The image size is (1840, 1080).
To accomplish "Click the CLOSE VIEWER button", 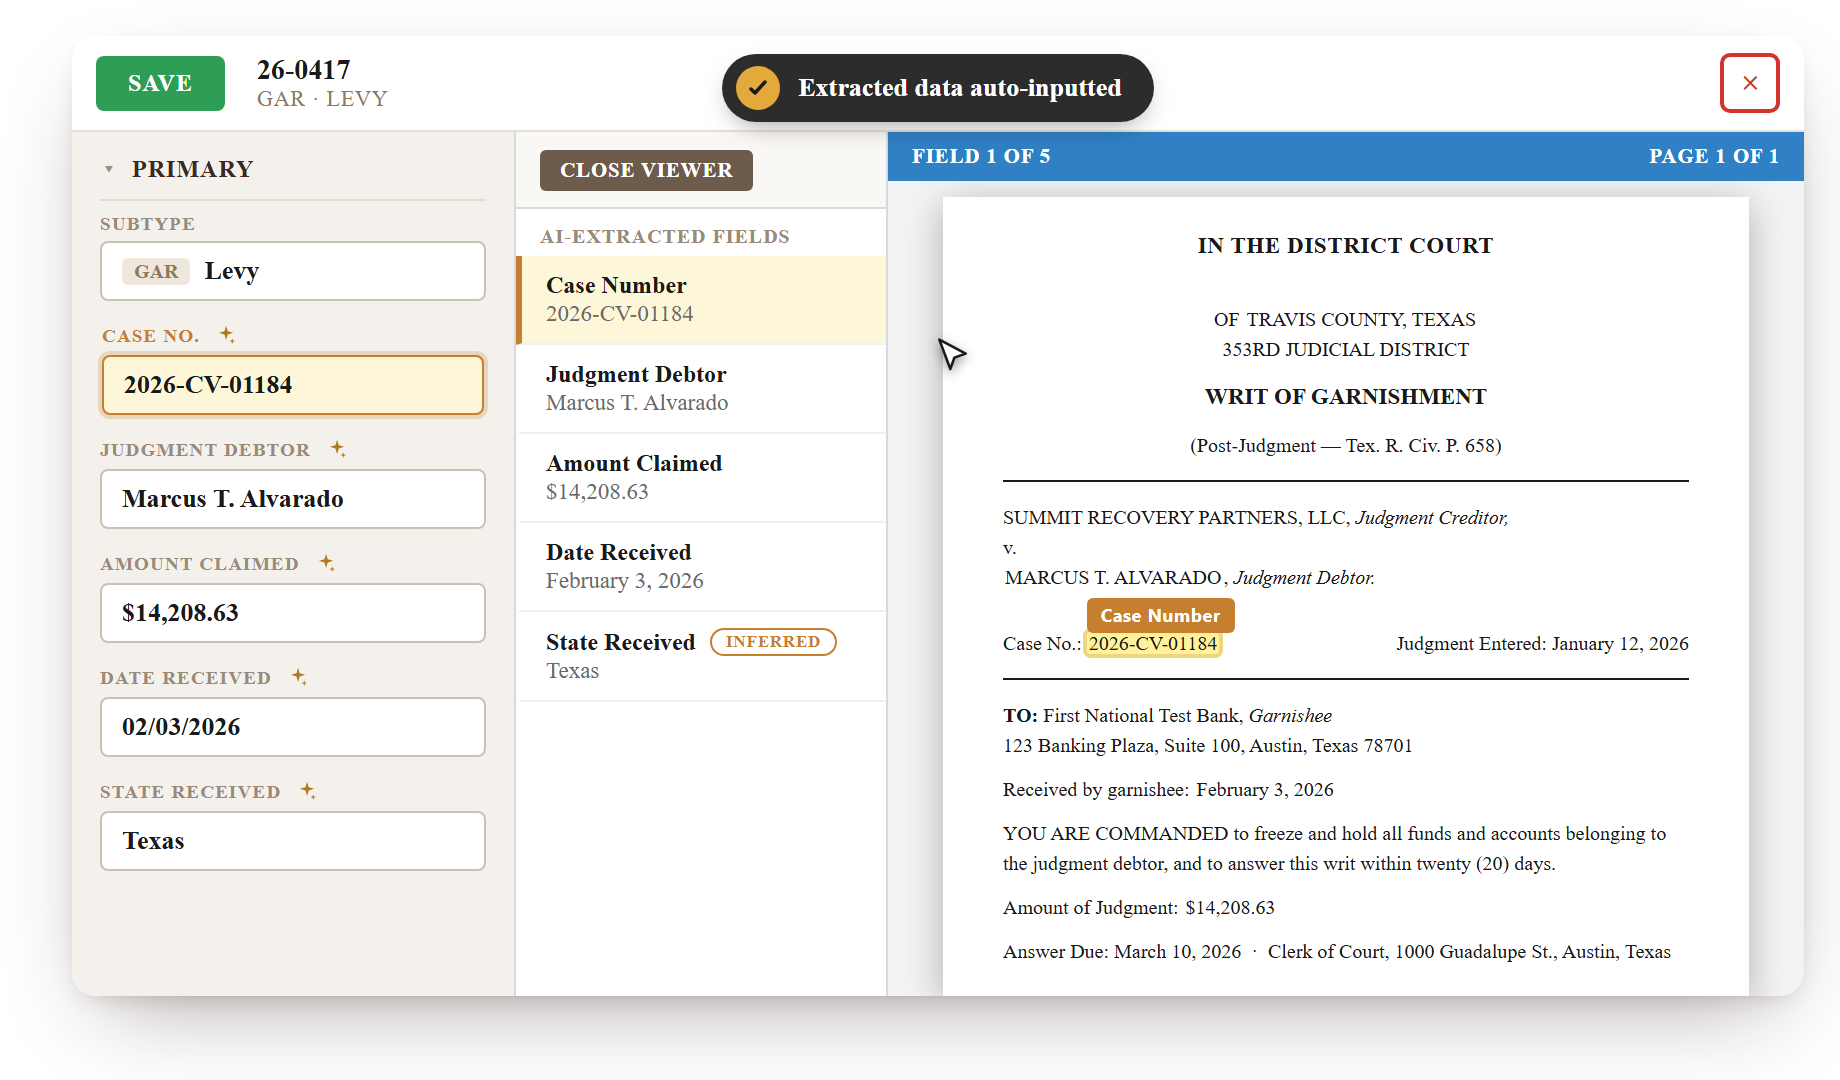I will (x=646, y=170).
